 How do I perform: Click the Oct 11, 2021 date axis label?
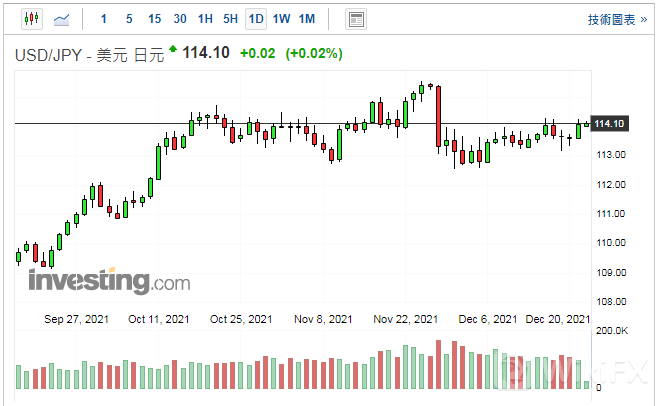pos(159,319)
